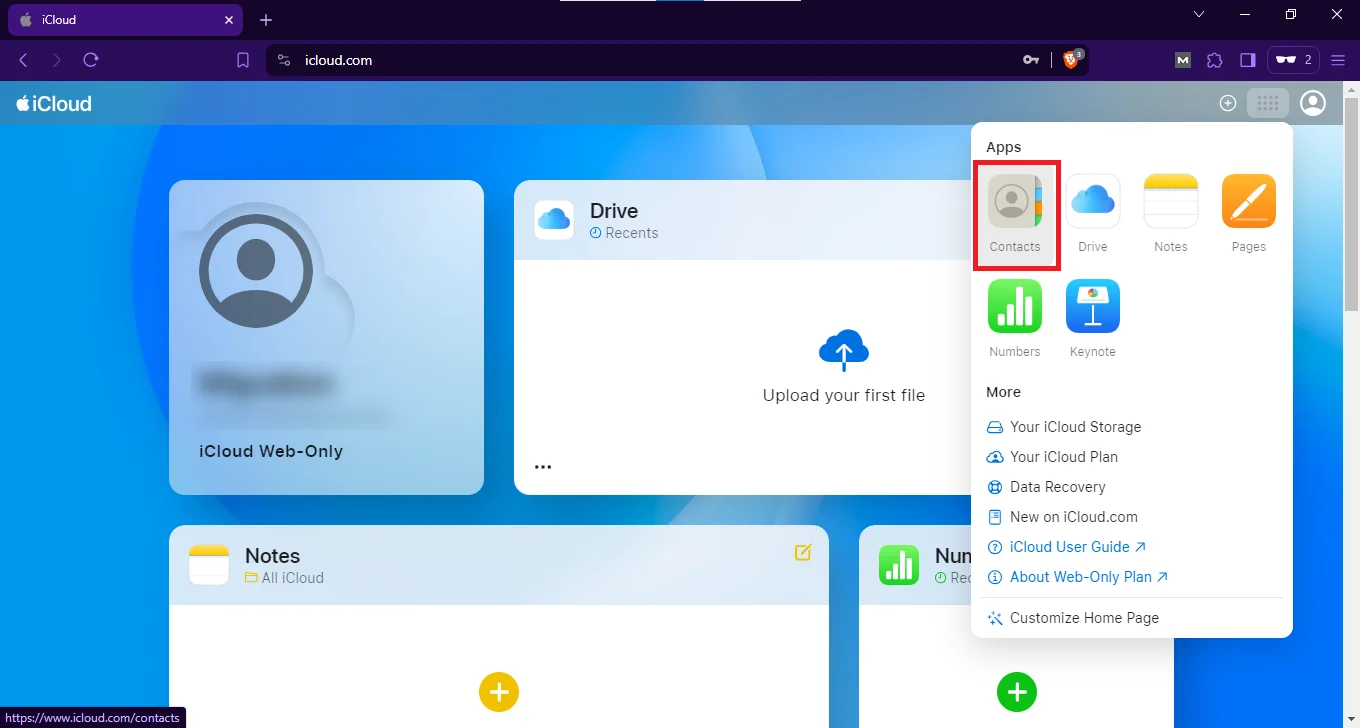Launch the Pages app

[1249, 214]
